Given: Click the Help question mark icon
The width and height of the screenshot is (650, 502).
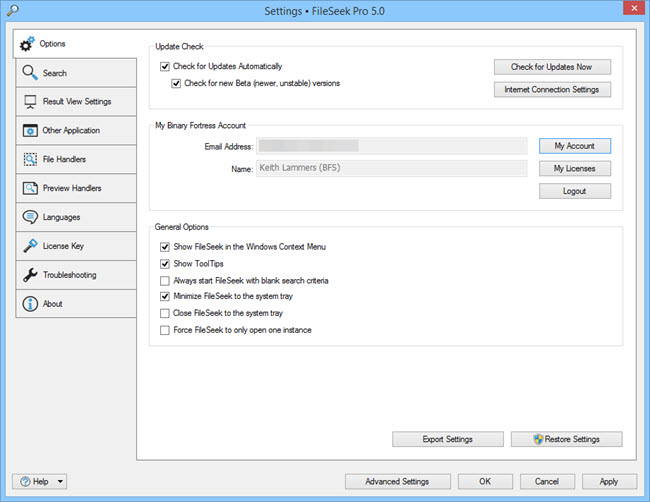Looking at the screenshot, I should coord(25,481).
